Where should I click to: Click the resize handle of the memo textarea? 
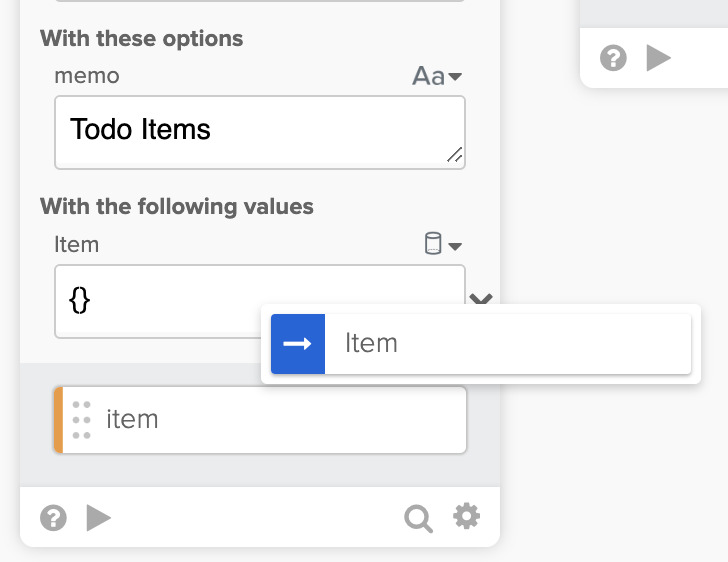coord(454,155)
